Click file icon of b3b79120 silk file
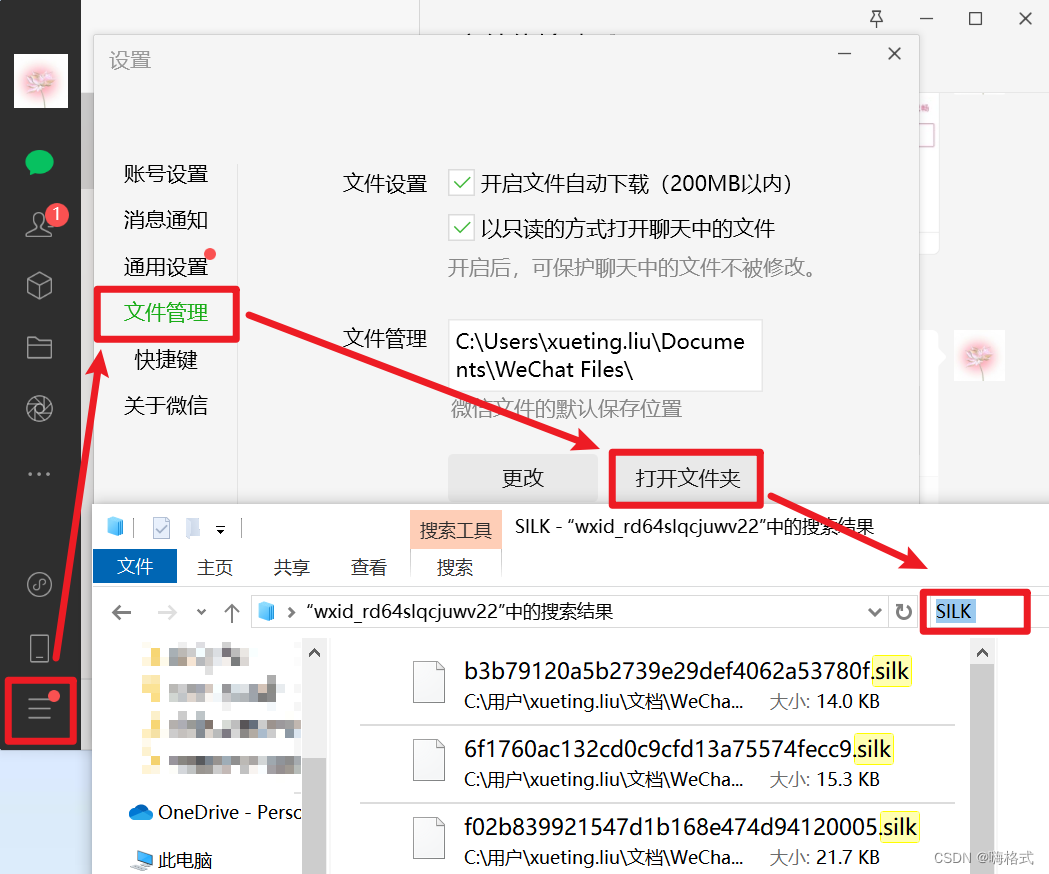Viewport: 1049px width, 874px height. click(429, 681)
